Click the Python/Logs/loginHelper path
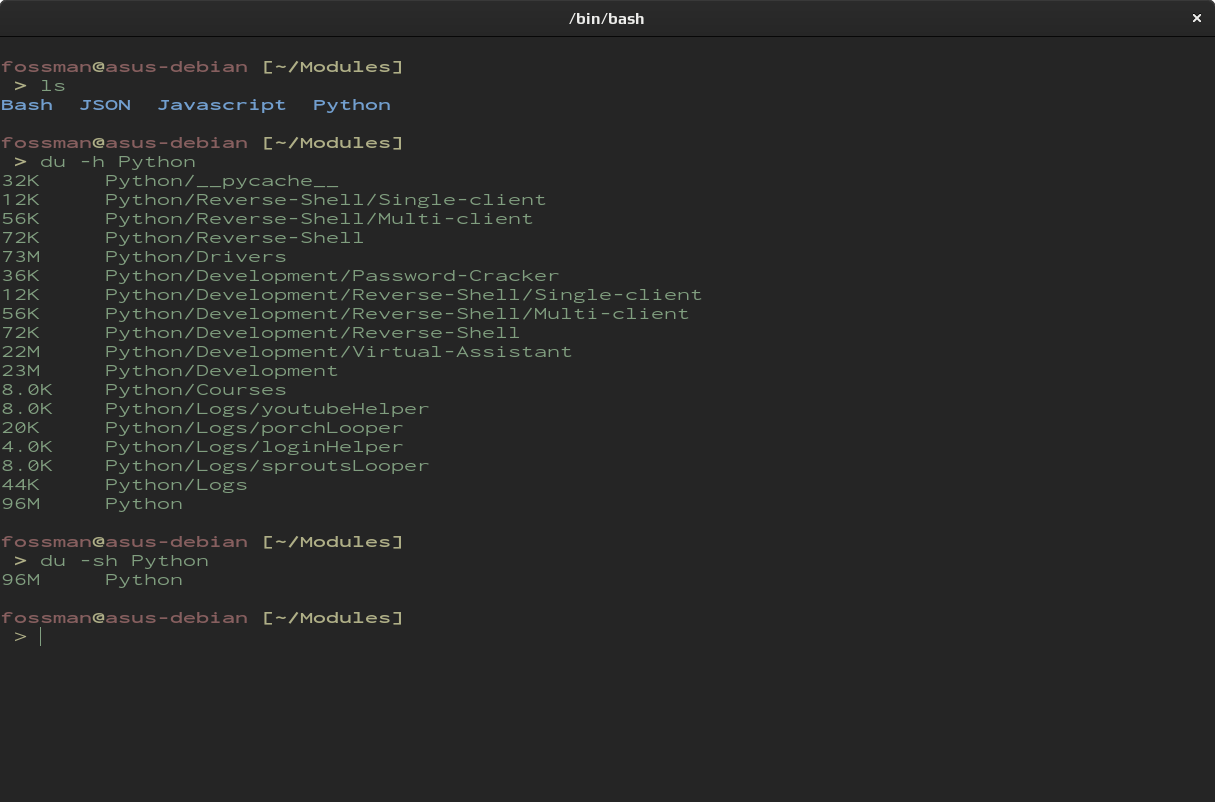1215x802 pixels. 254,447
